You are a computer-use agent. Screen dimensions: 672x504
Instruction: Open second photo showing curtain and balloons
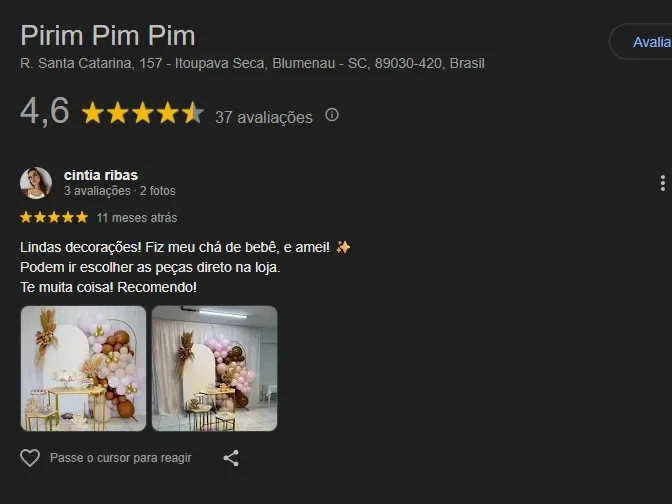point(214,368)
